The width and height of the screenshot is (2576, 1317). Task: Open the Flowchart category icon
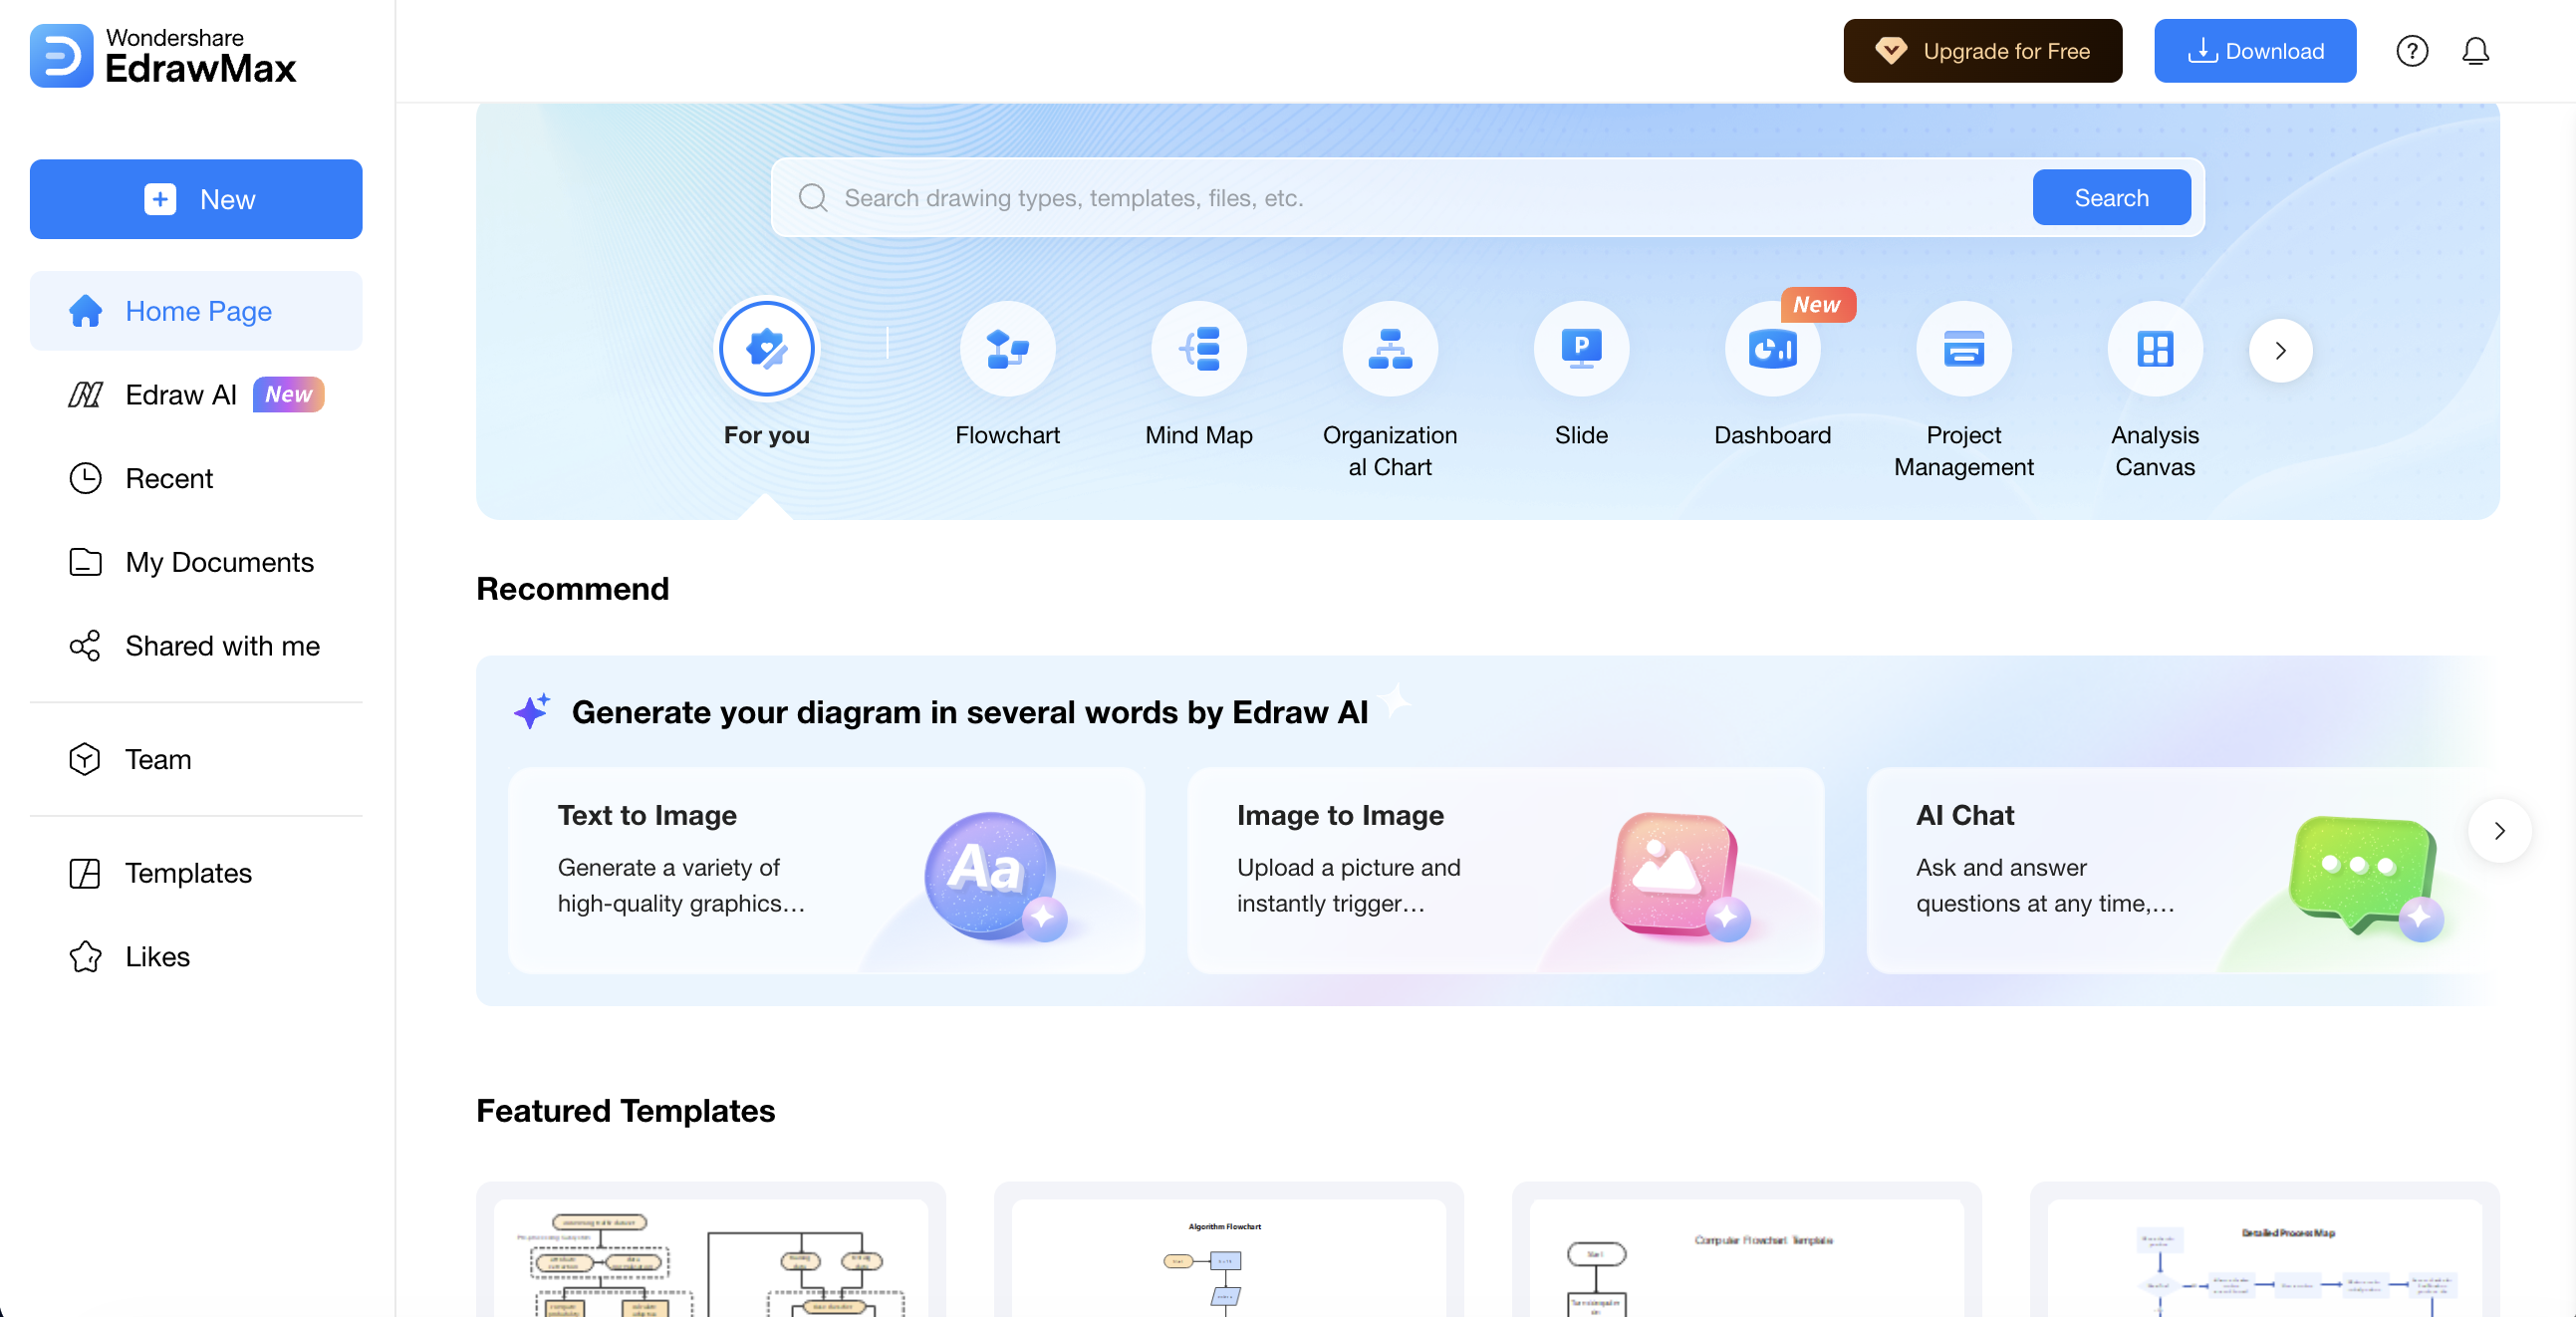(1007, 349)
